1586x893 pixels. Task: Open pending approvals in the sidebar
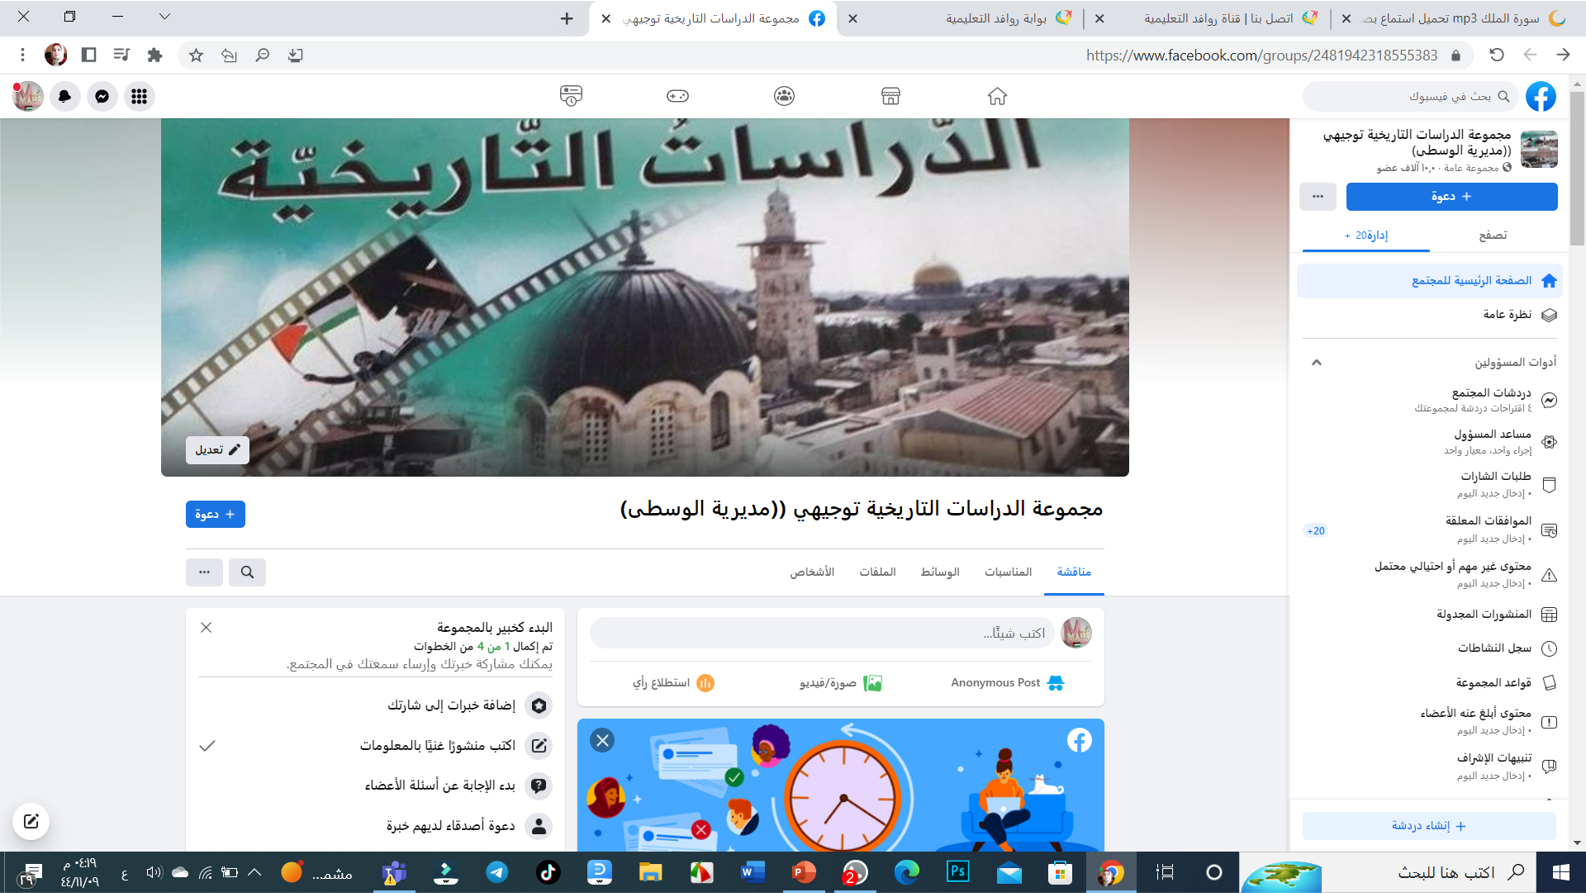(x=1487, y=529)
